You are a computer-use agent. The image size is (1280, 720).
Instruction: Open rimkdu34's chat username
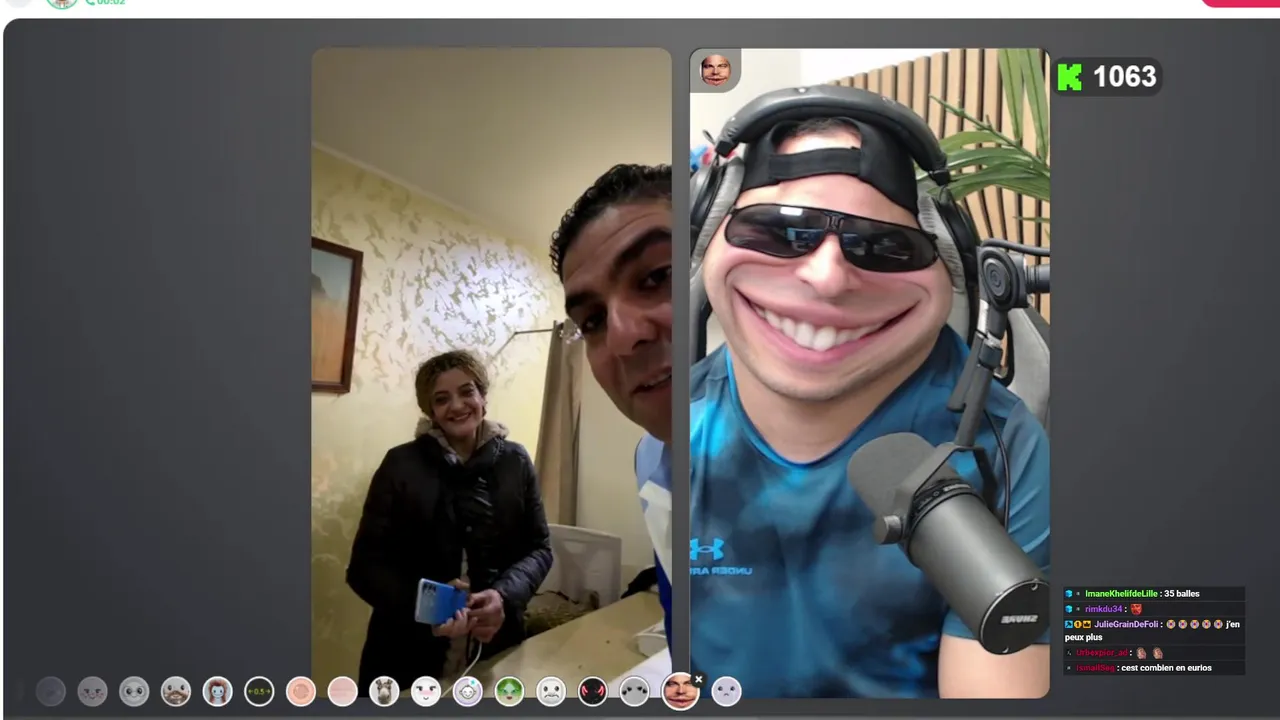(x=1104, y=609)
